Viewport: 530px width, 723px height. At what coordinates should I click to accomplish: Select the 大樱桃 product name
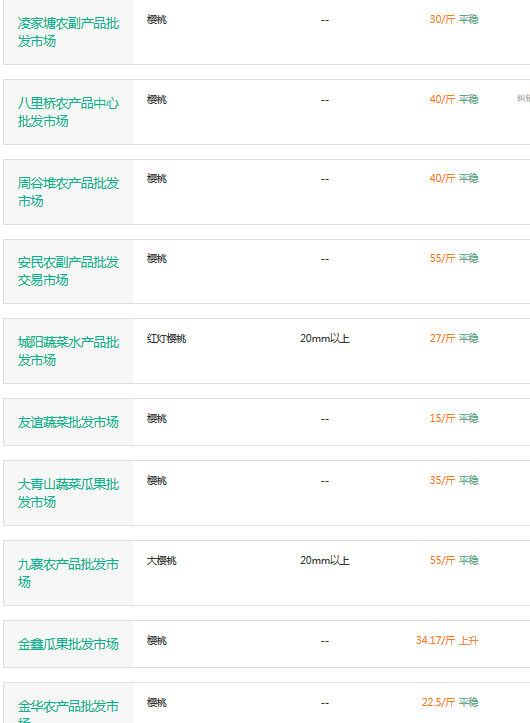coord(161,561)
